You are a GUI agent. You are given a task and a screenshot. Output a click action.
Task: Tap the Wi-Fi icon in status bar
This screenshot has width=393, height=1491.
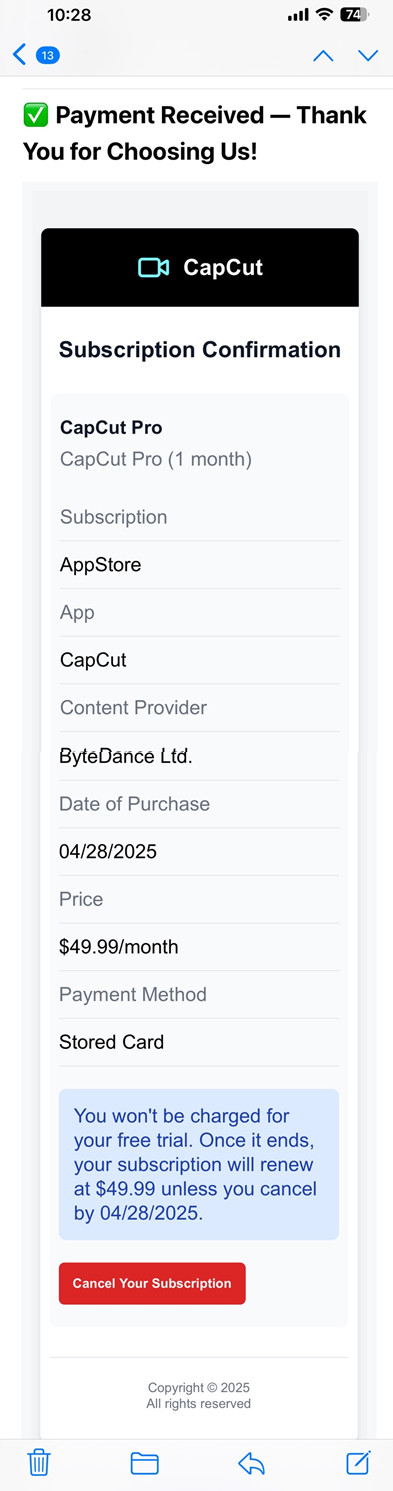click(324, 15)
